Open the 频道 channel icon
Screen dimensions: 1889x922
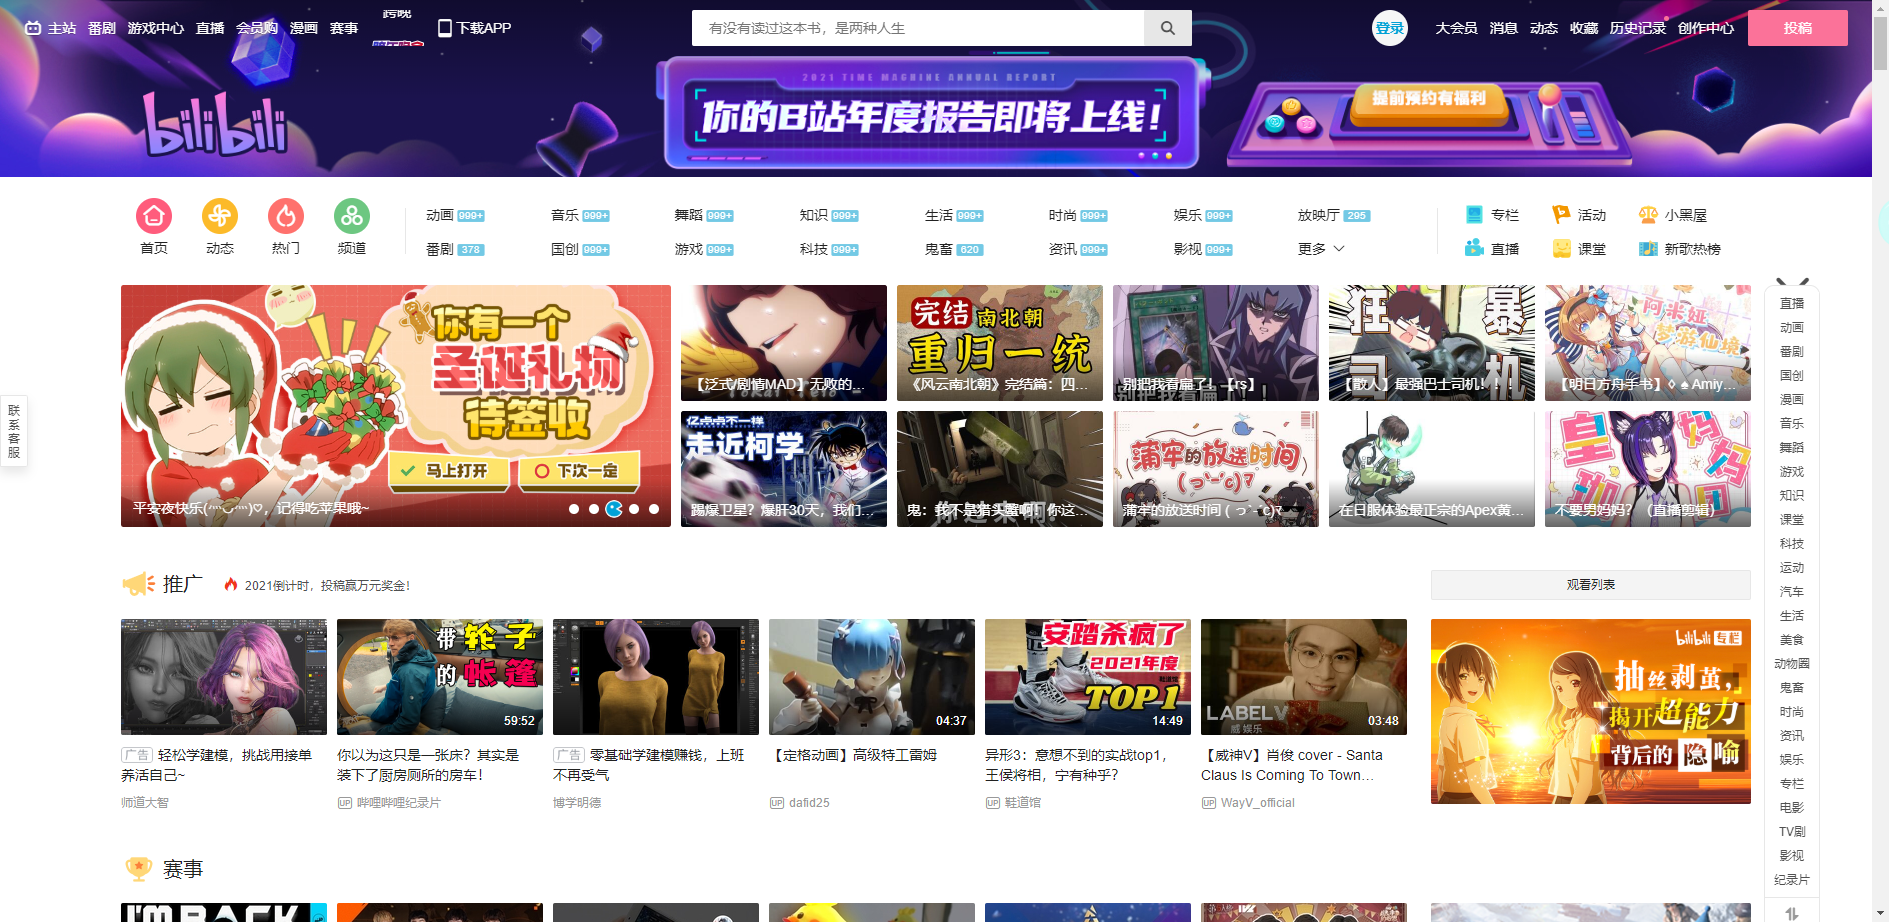click(352, 216)
